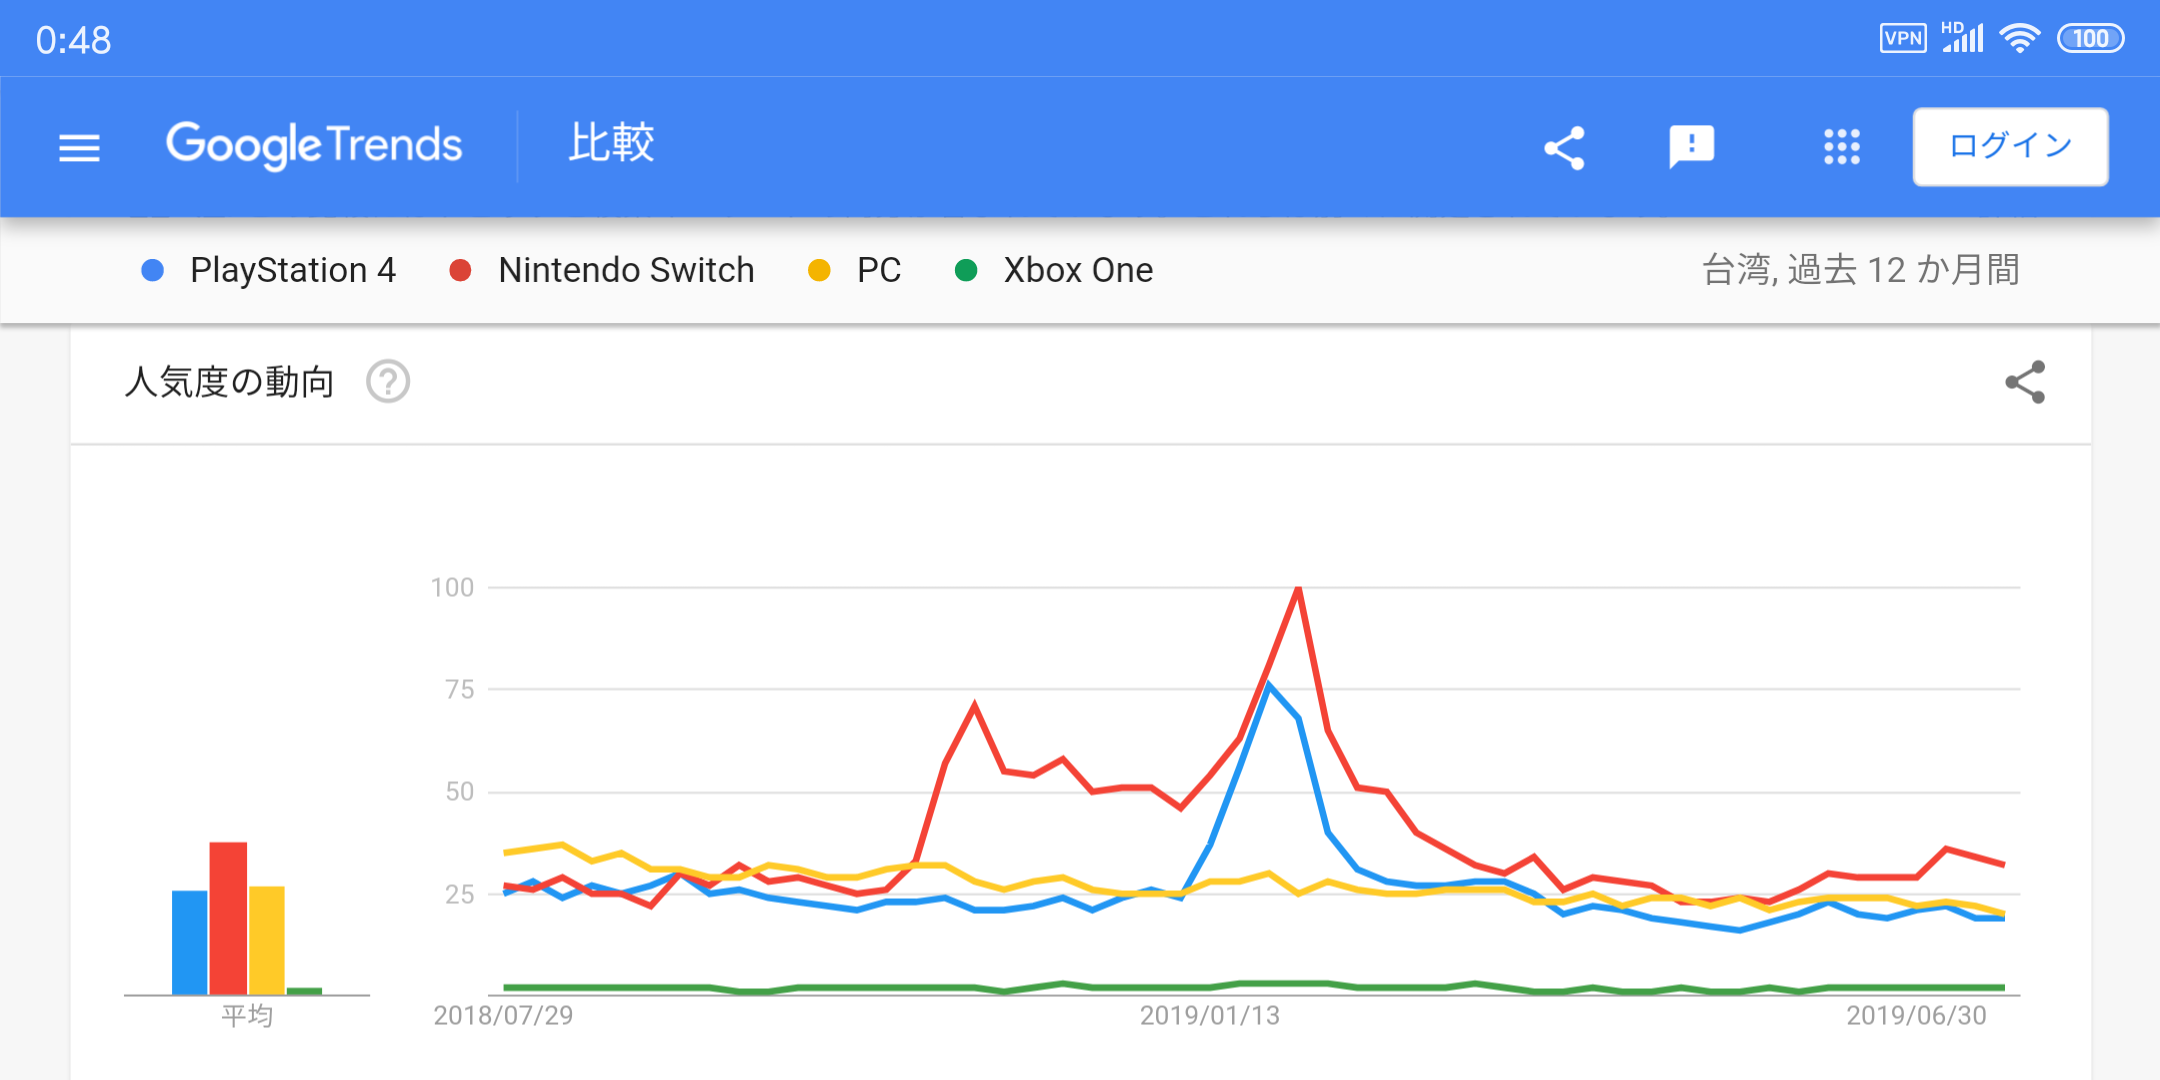Click the red Nintendo Switch average bar
The image size is (2160, 1080).
228,918
